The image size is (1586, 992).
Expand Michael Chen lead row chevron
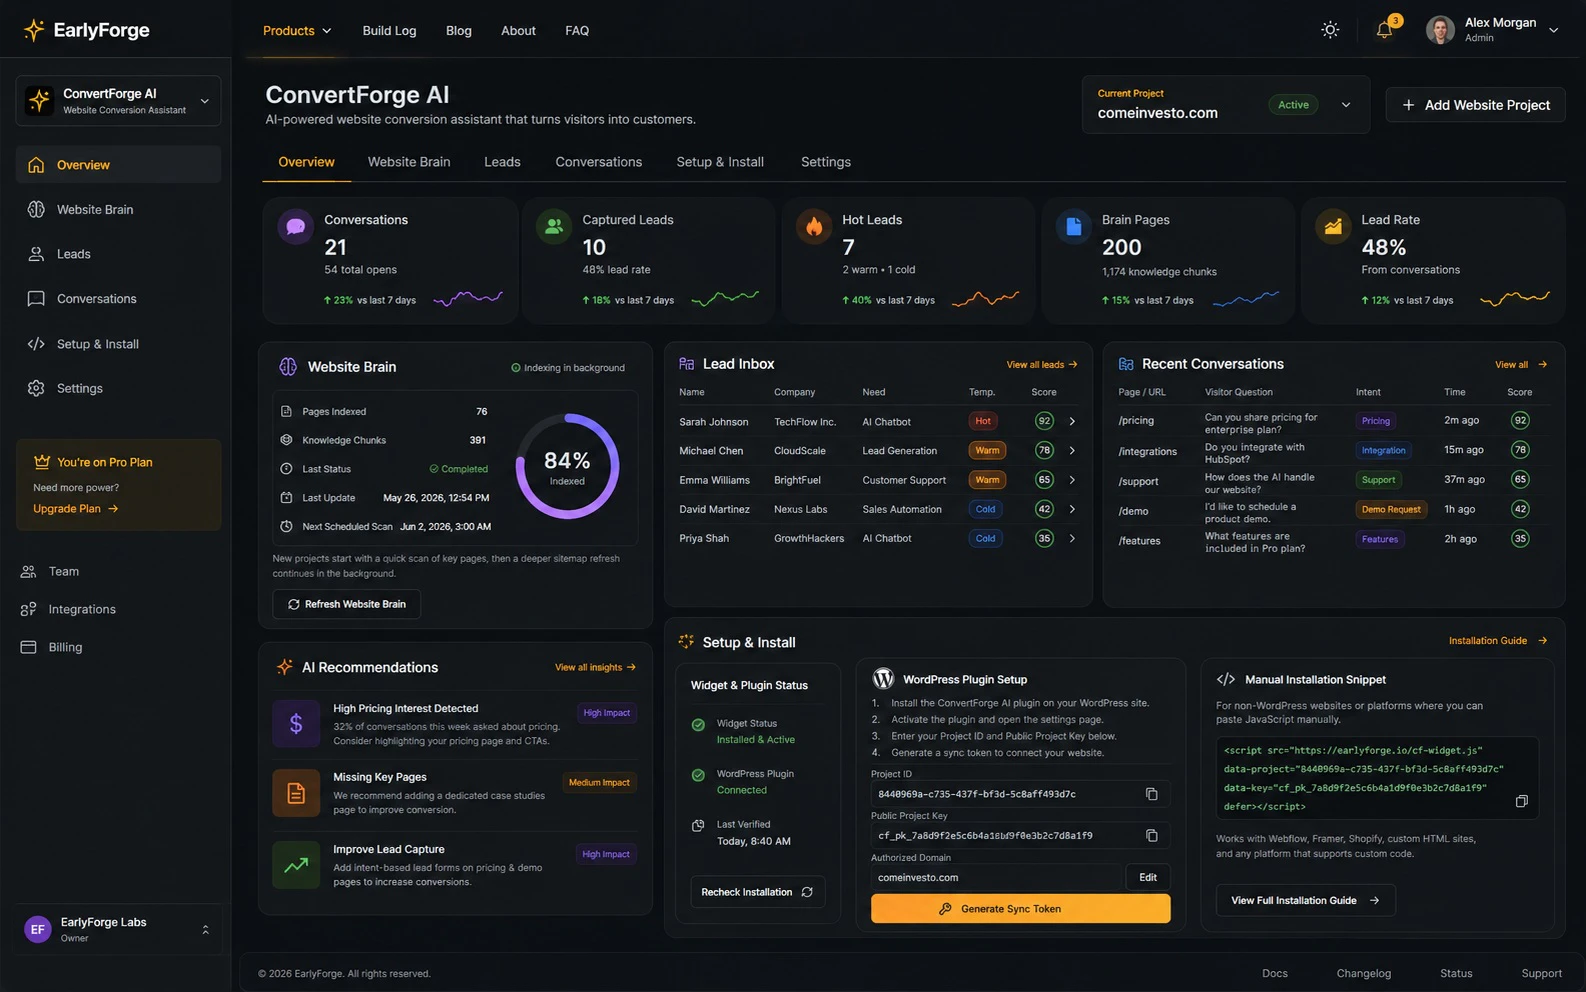point(1072,451)
